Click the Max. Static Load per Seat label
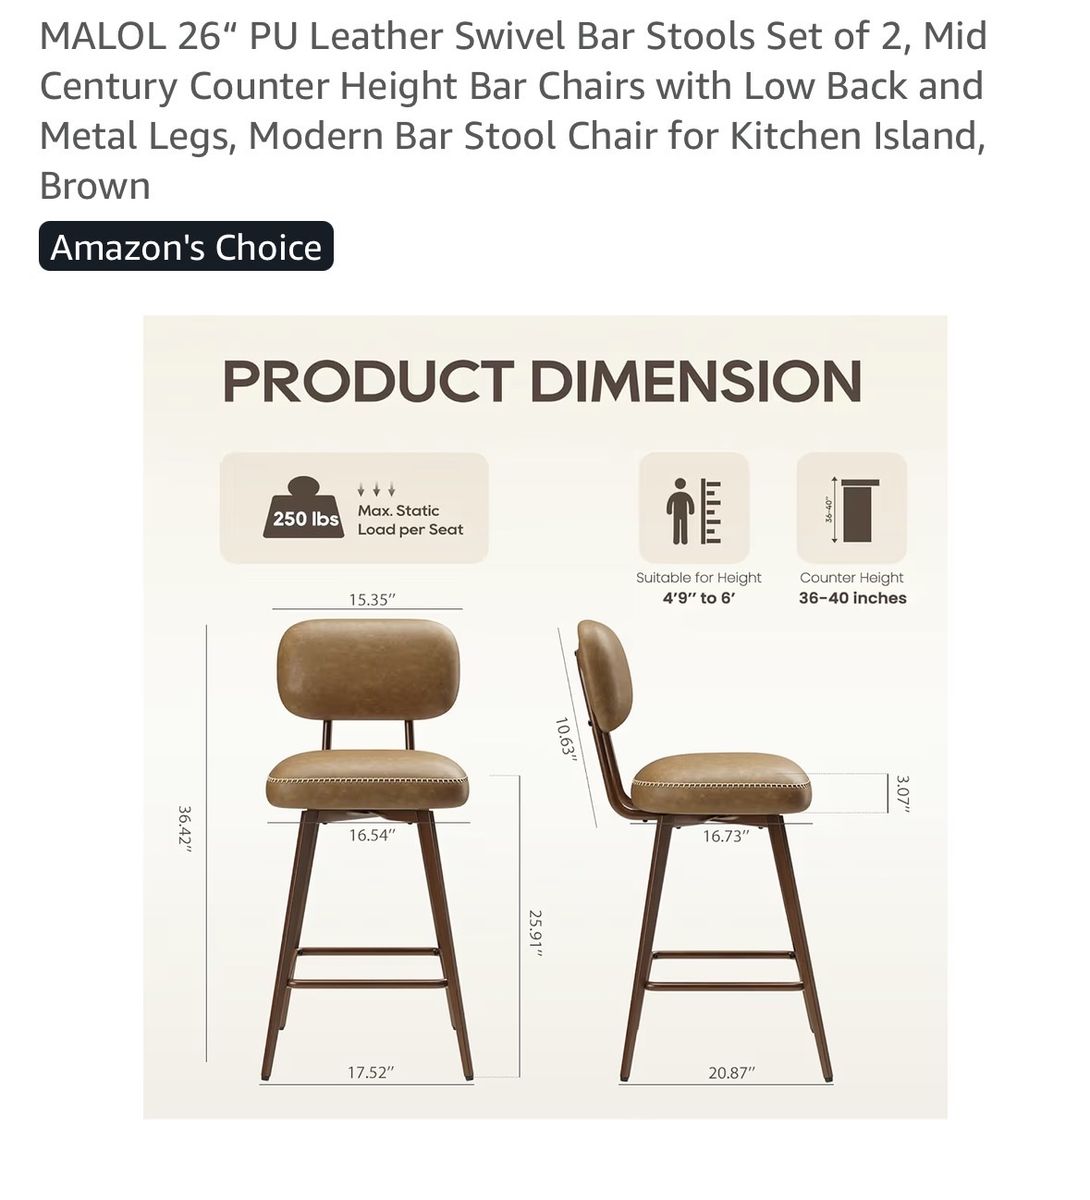 click(x=410, y=520)
